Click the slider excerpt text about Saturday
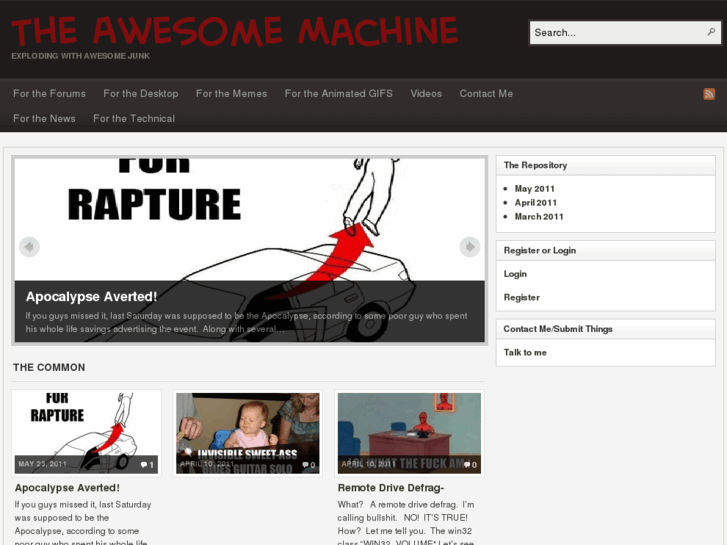Image resolution: width=727 pixels, height=545 pixels. point(246,322)
